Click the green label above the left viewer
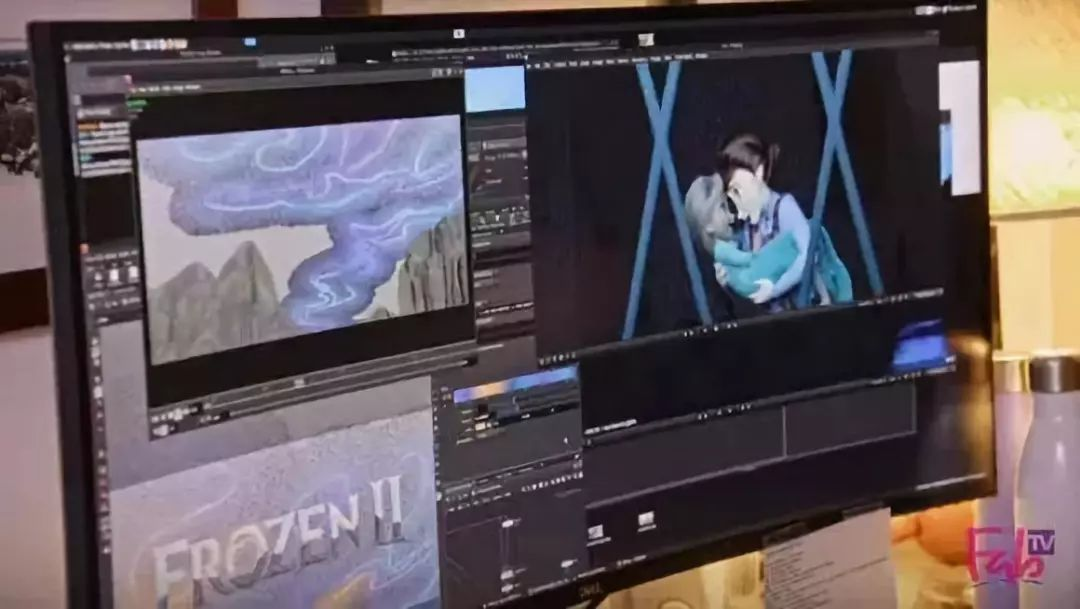The width and height of the screenshot is (1080, 609). 136,104
